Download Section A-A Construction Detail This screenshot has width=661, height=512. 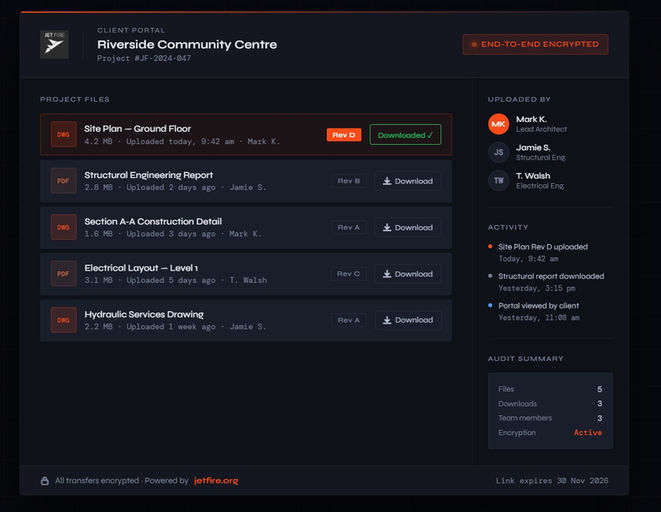click(x=408, y=227)
